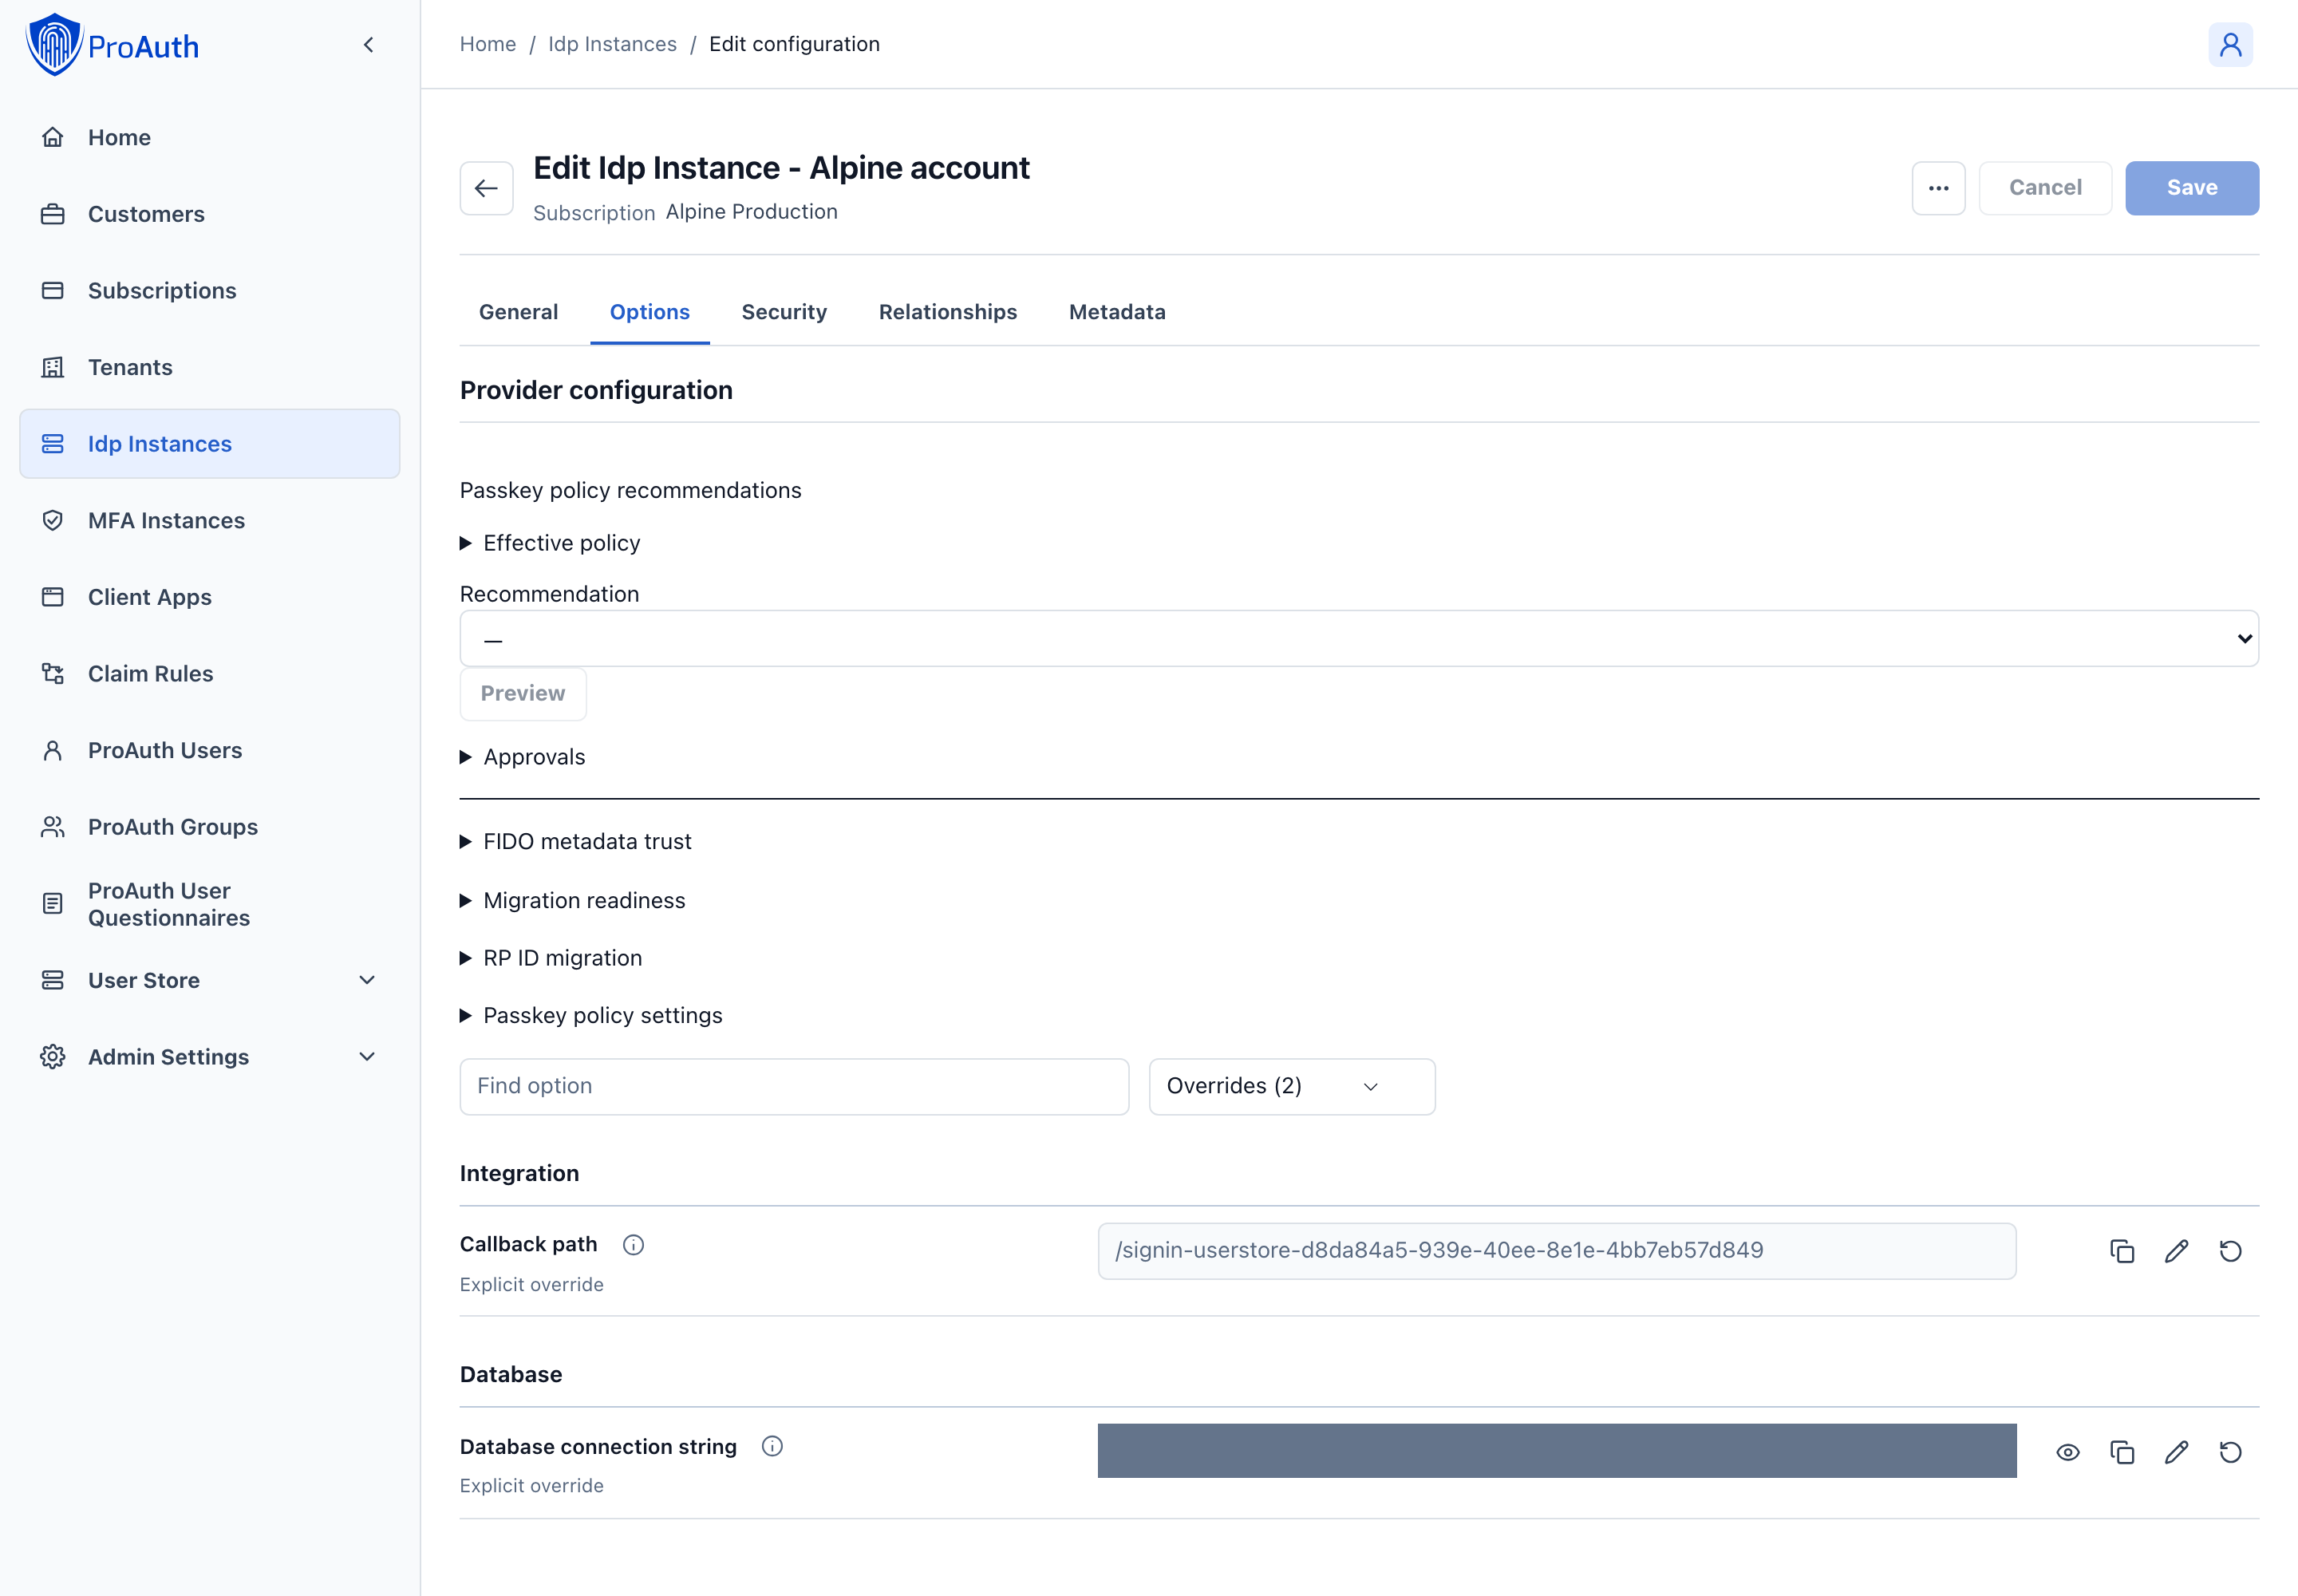
Task: Reset the Callback path override
Action: point(2231,1251)
